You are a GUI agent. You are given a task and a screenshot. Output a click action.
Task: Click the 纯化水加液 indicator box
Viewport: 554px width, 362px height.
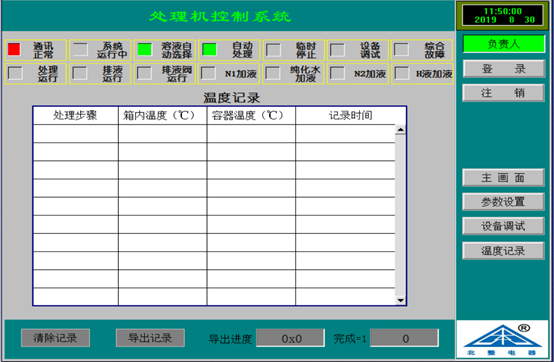pos(273,73)
